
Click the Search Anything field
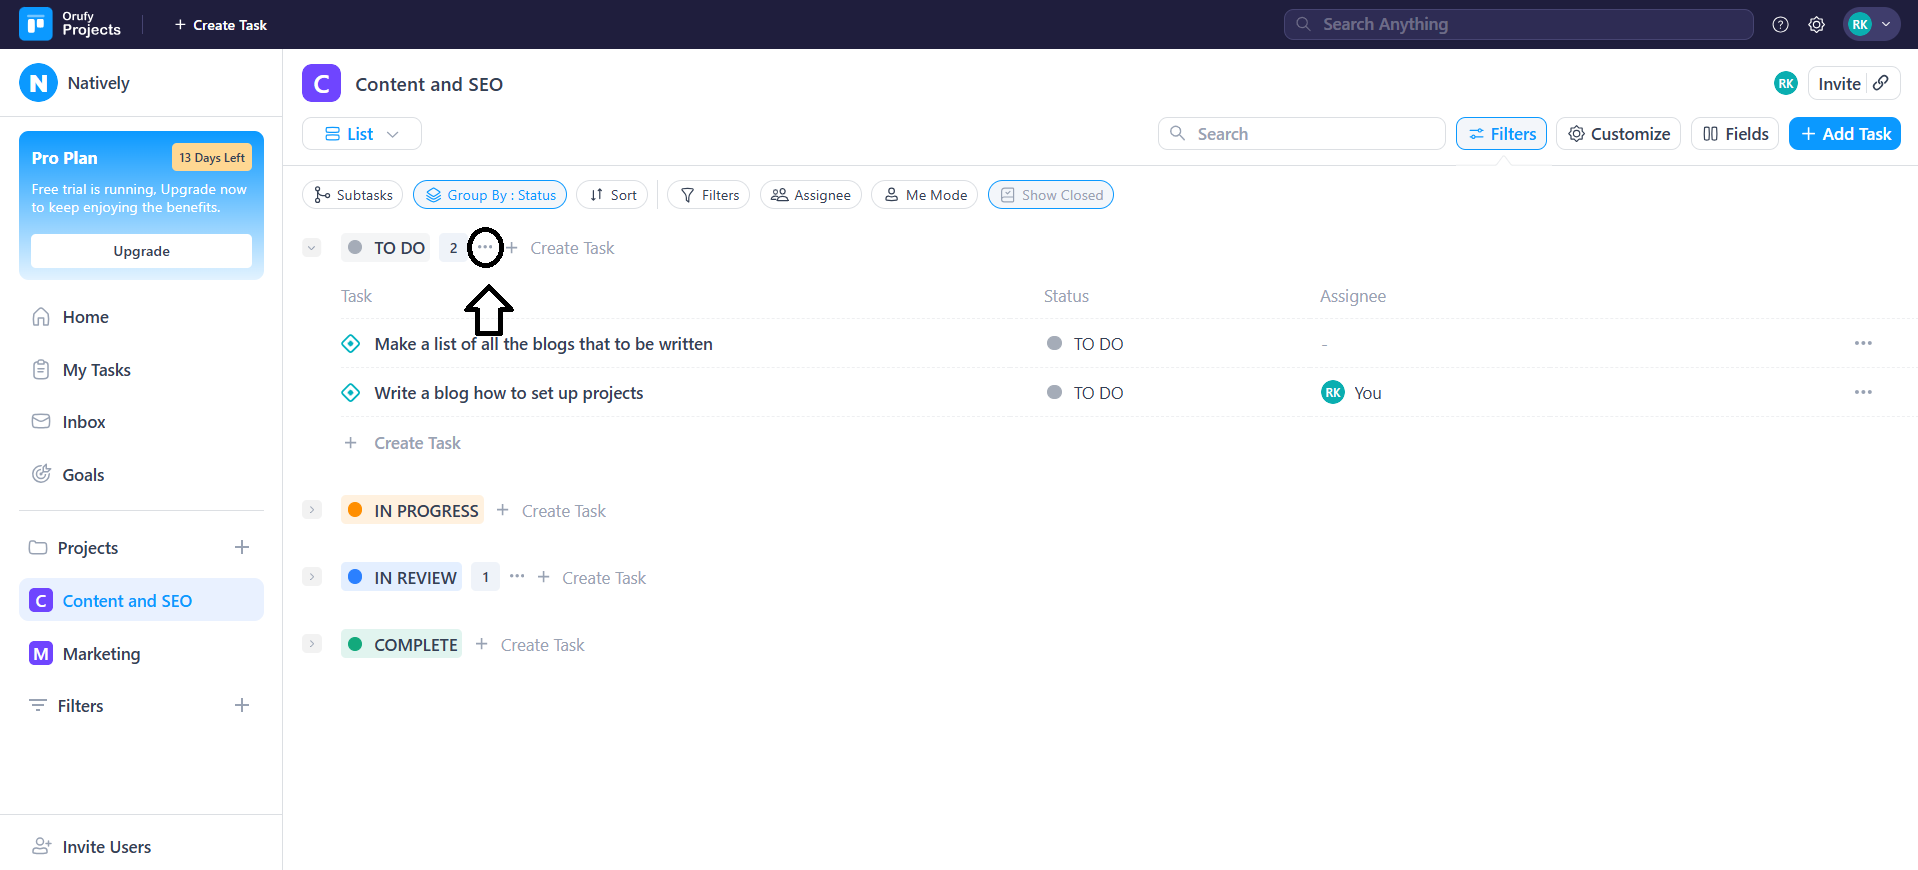pos(1518,24)
